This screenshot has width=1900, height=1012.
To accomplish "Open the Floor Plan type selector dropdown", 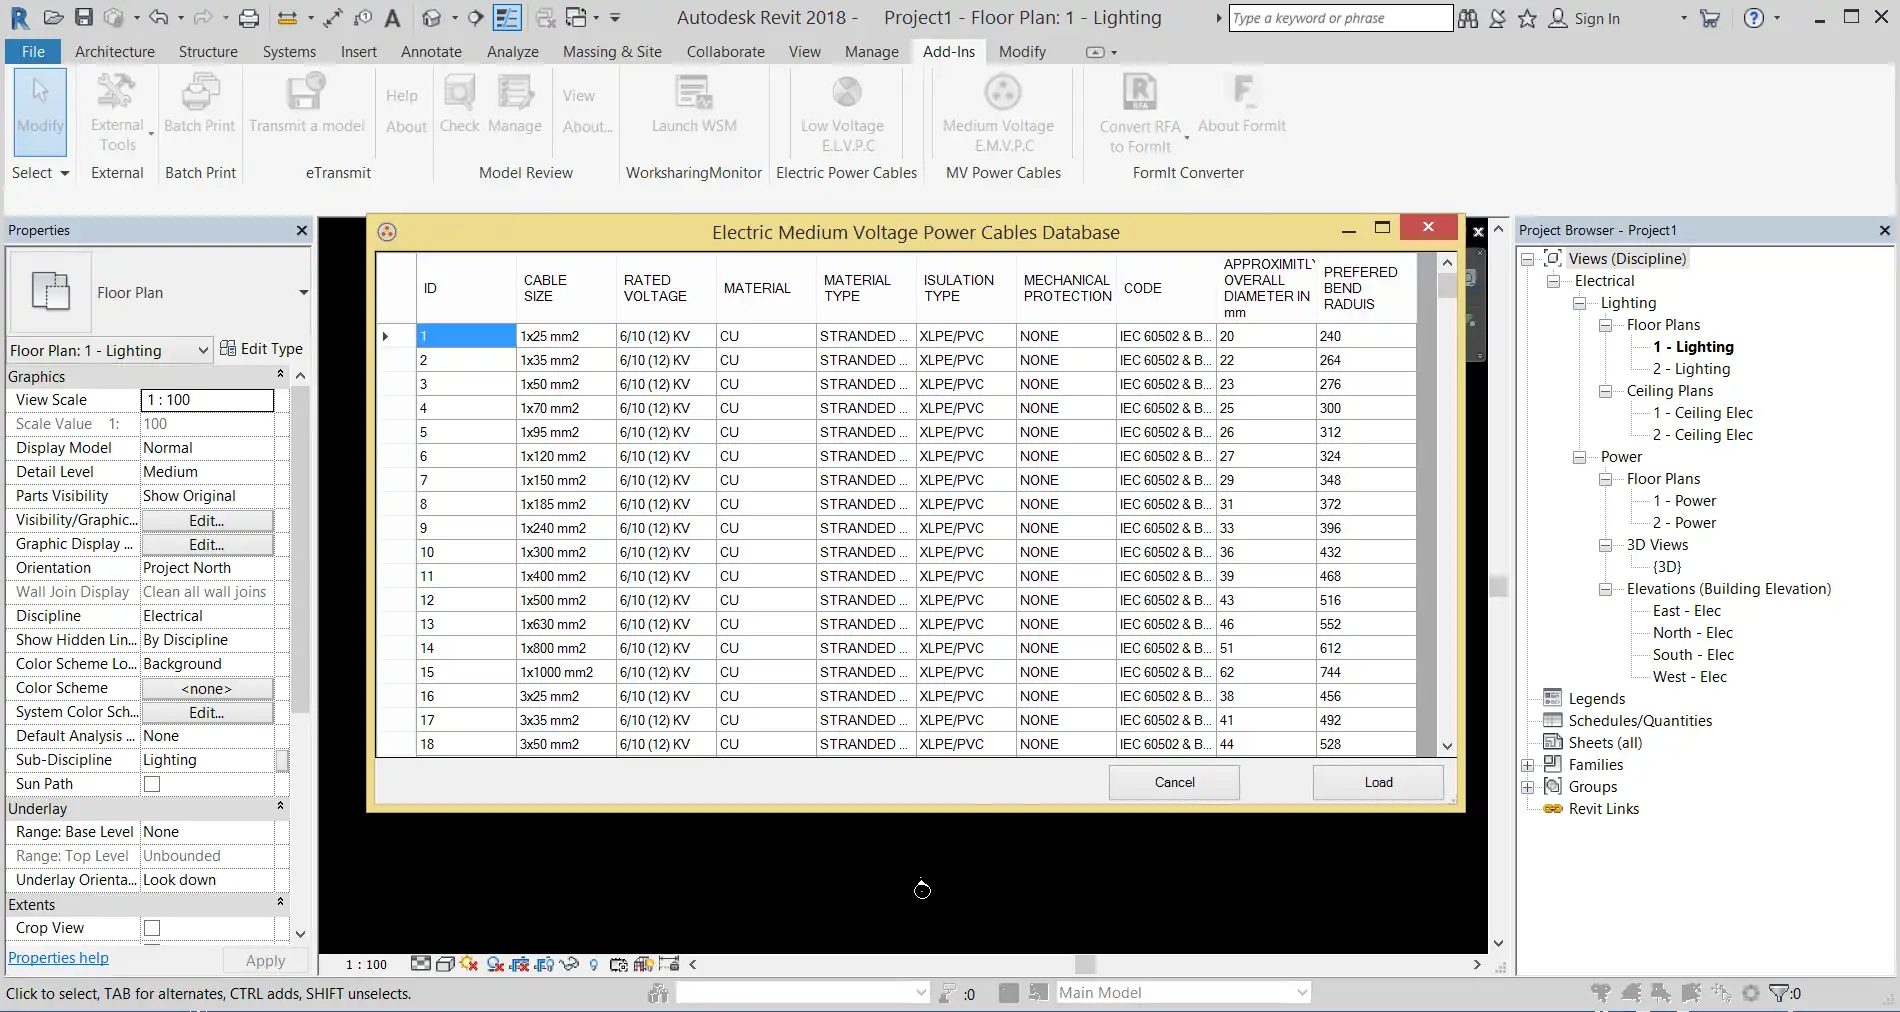I will [x=302, y=293].
